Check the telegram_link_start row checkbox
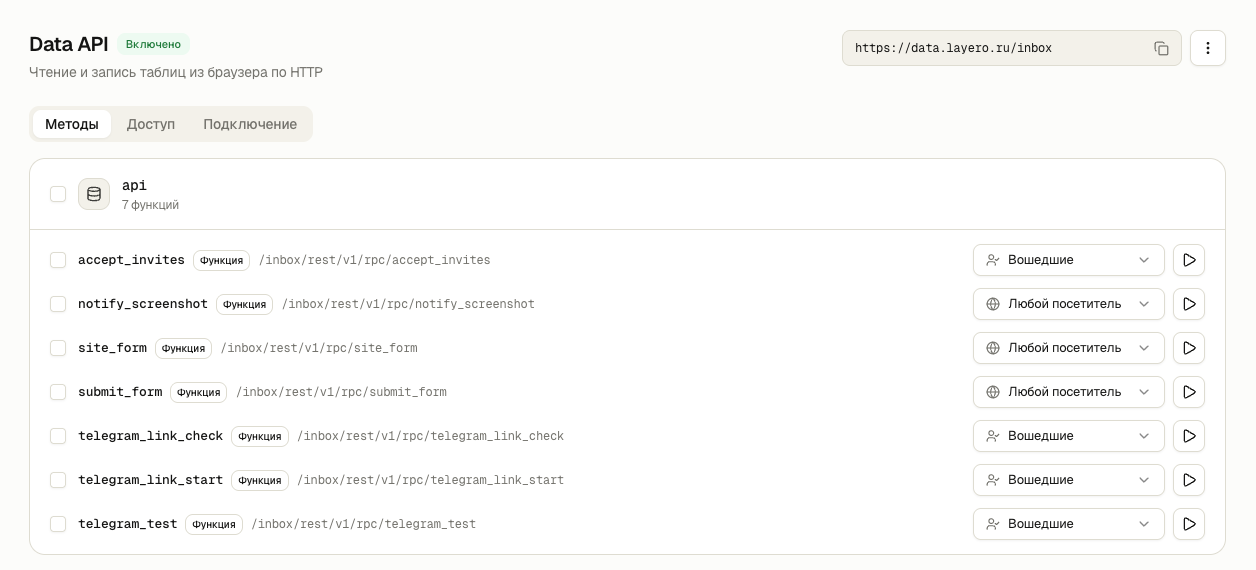 [58, 480]
